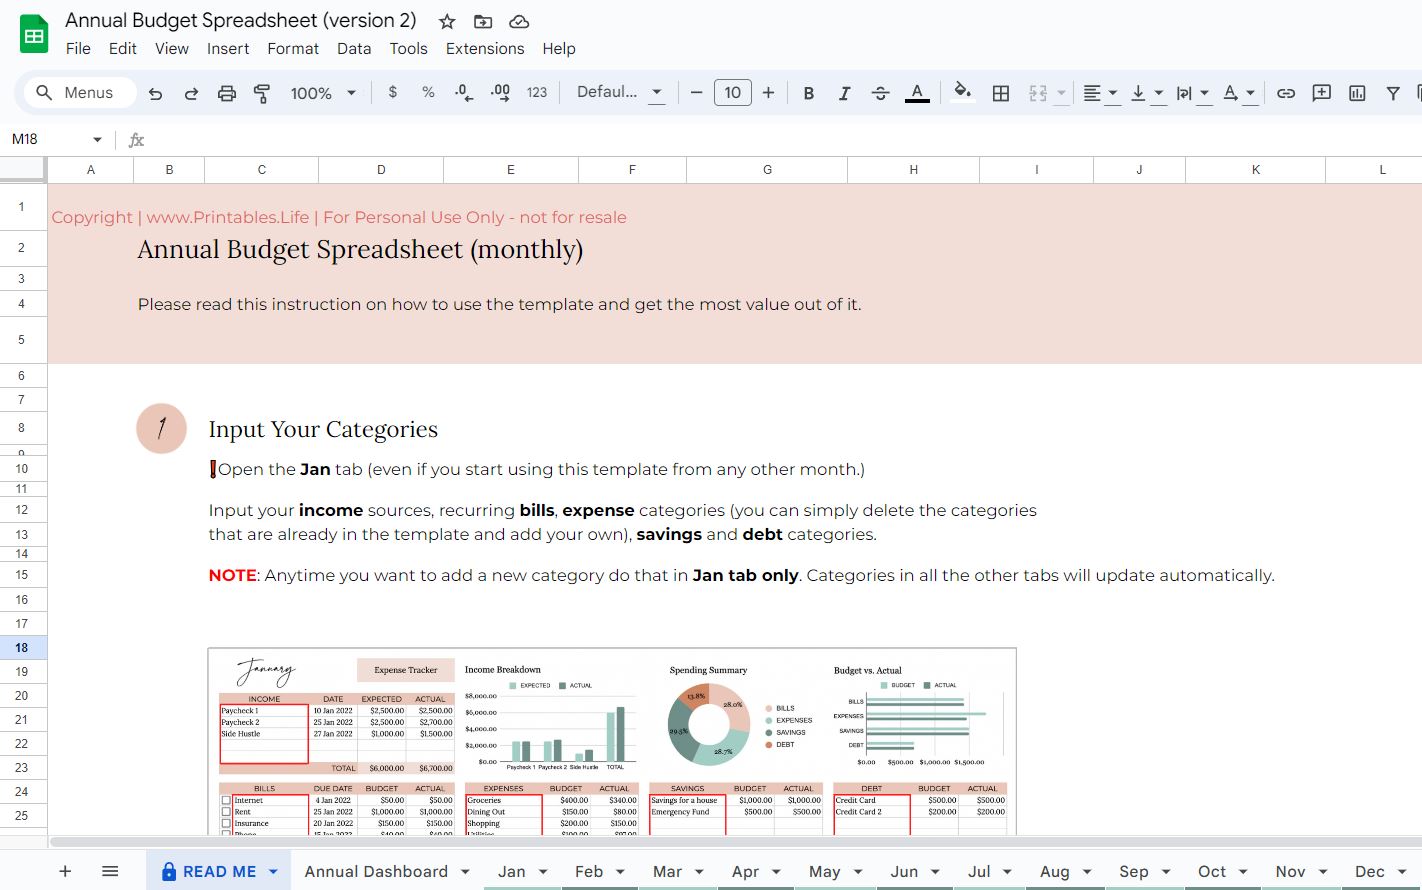Click the Print icon in the toolbar
1422x890 pixels.
pyautogui.click(x=227, y=92)
